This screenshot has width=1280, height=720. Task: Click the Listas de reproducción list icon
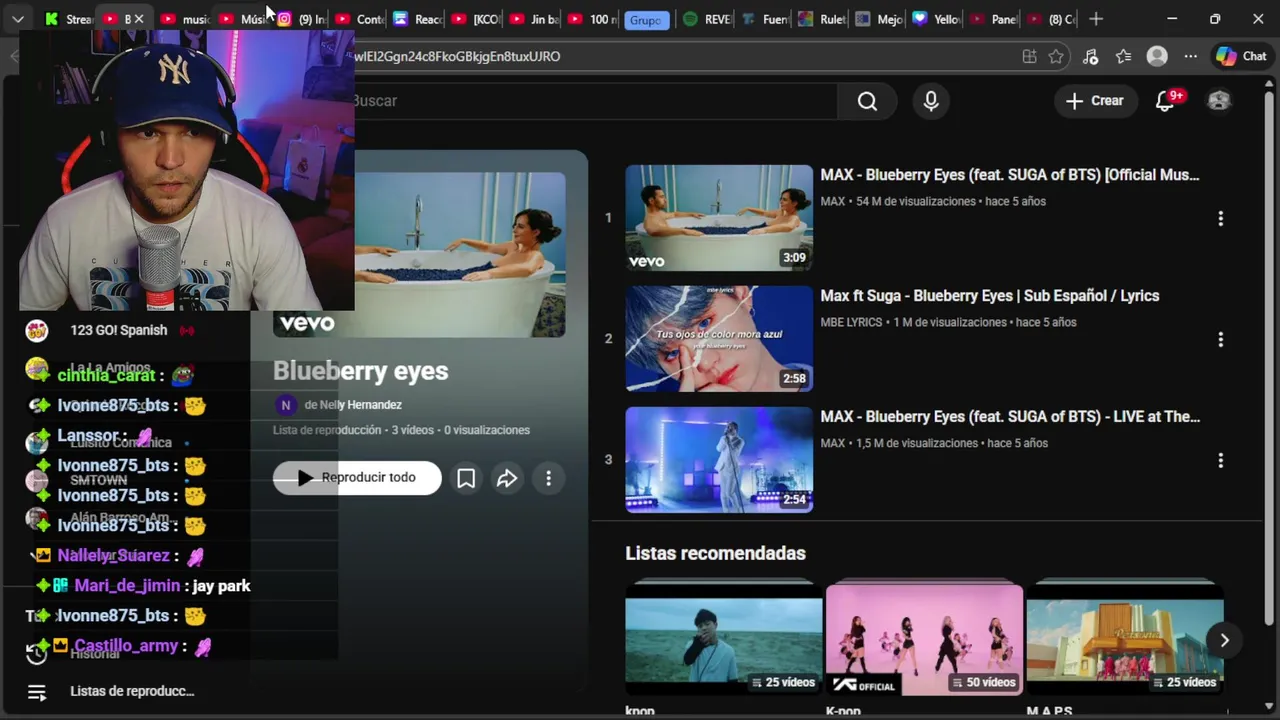[37, 692]
